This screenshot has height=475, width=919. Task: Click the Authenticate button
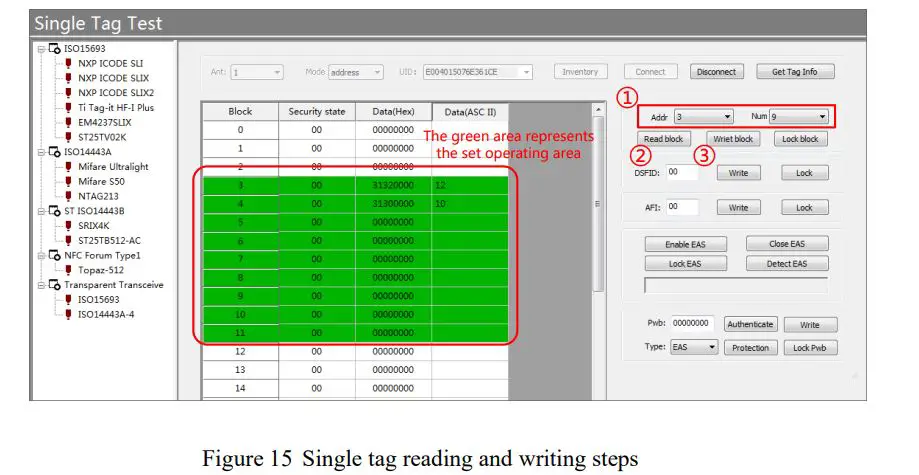point(750,324)
